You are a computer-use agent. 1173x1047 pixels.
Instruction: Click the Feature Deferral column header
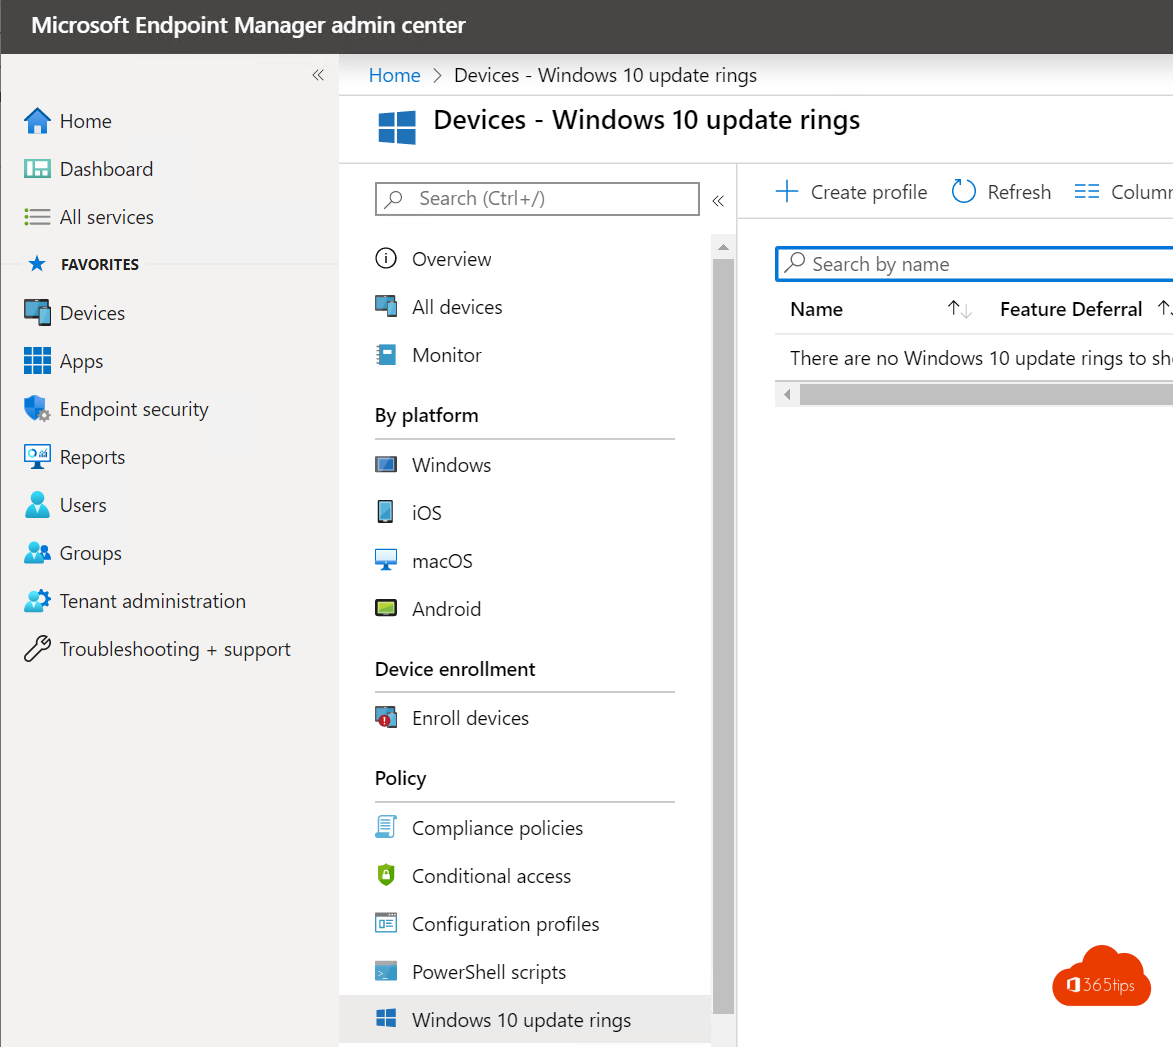(1071, 309)
